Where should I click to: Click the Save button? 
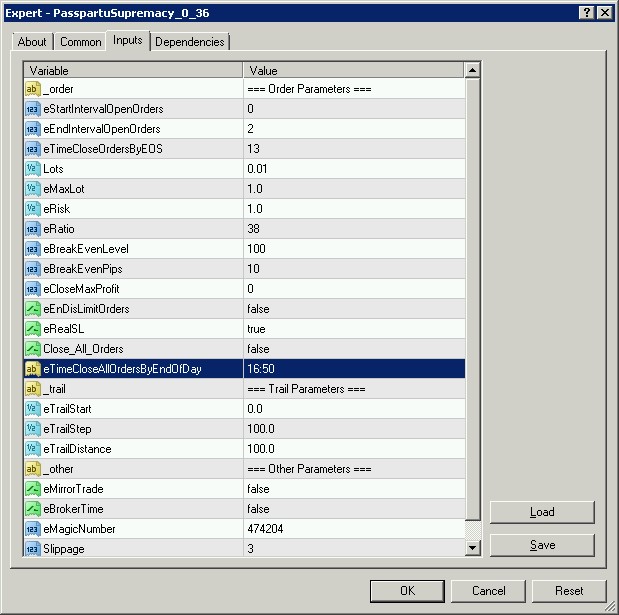click(542, 545)
